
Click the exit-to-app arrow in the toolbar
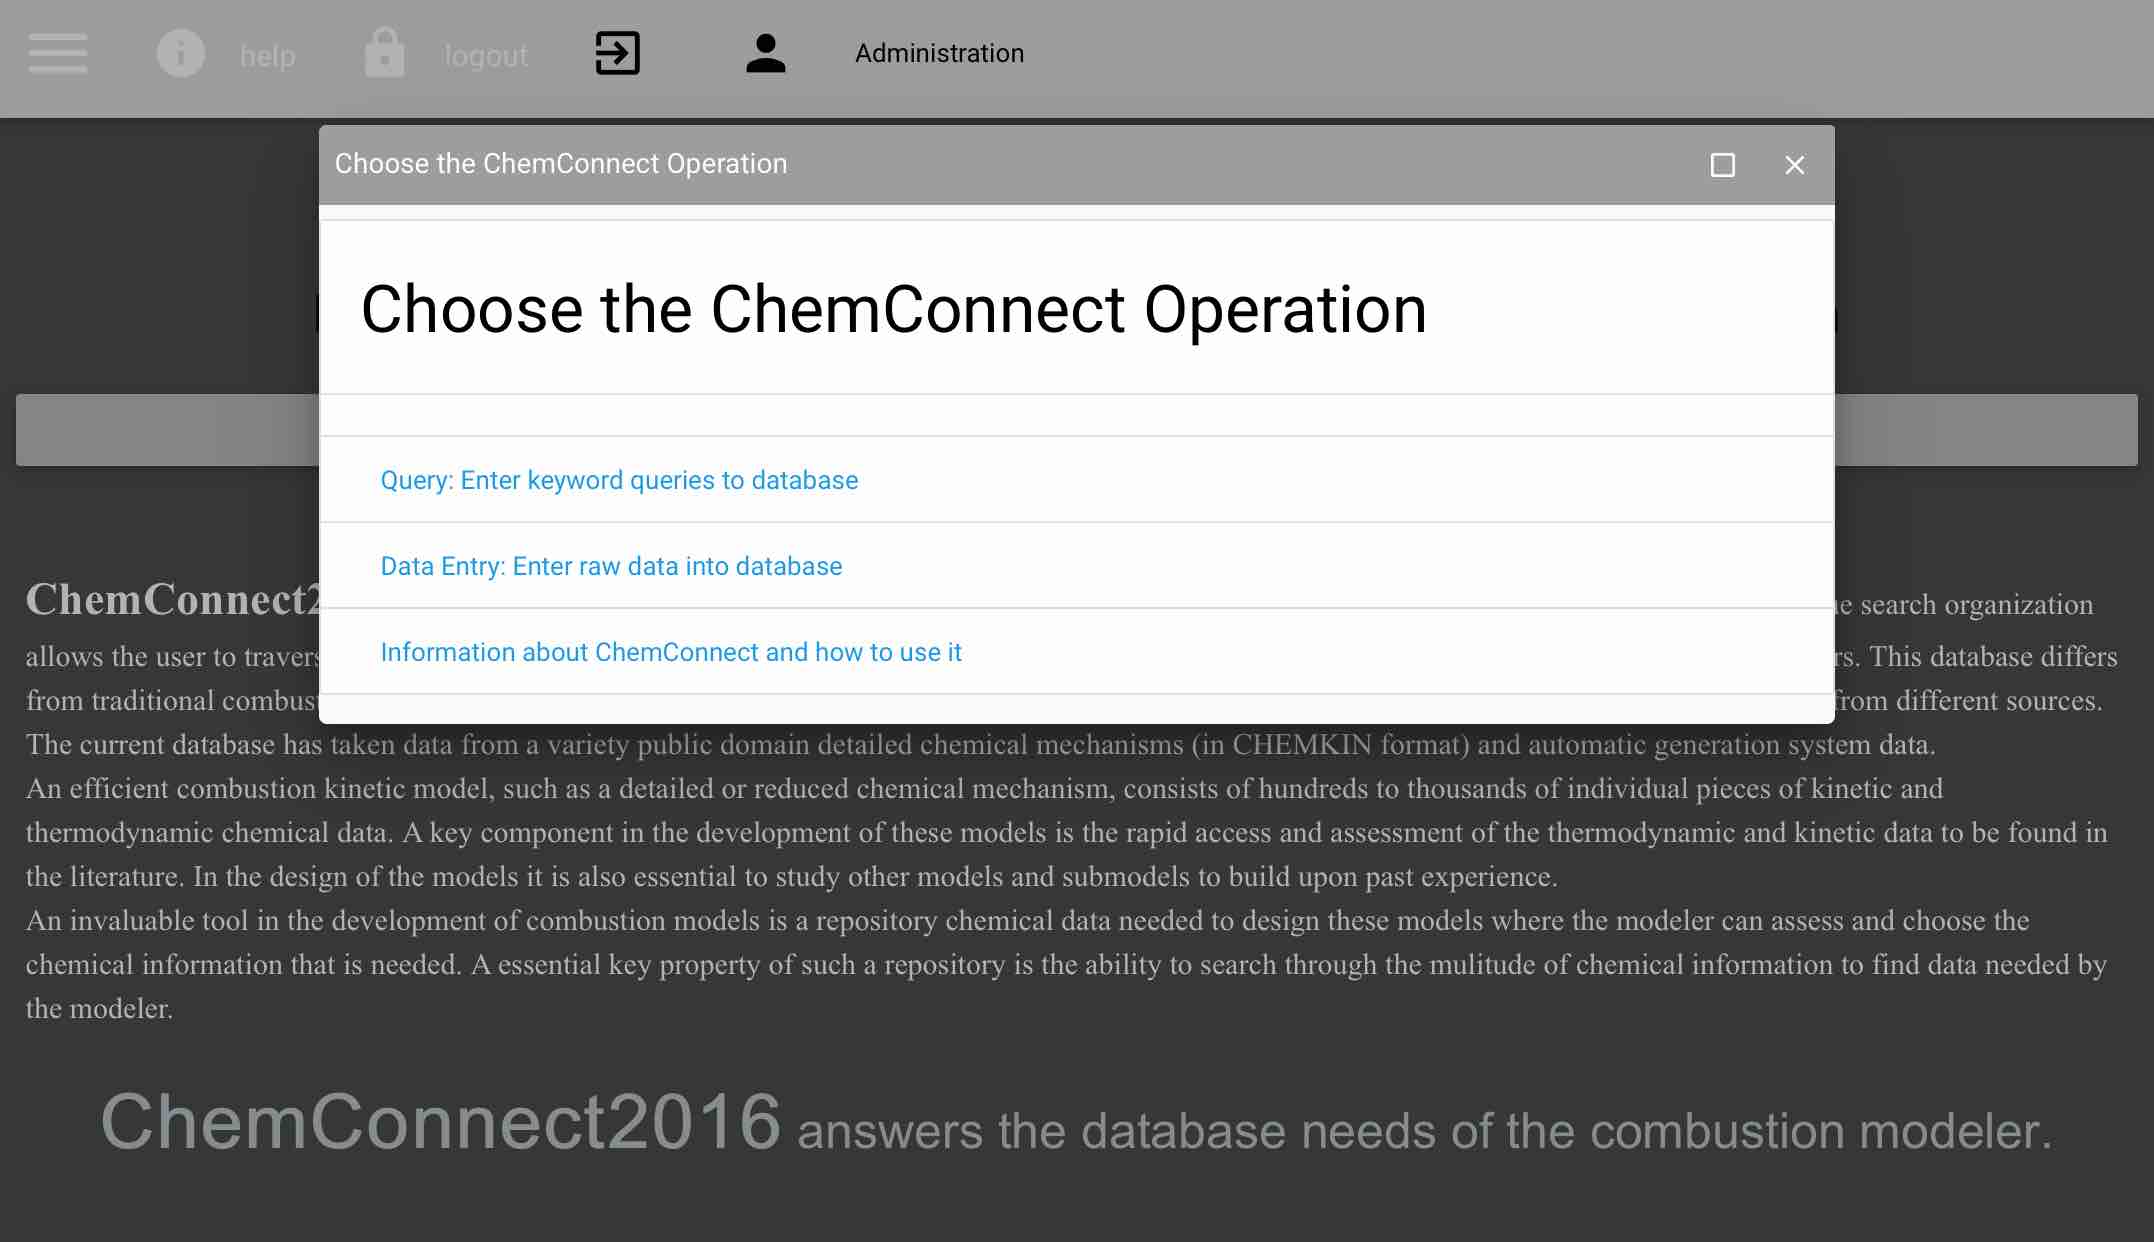tap(617, 54)
